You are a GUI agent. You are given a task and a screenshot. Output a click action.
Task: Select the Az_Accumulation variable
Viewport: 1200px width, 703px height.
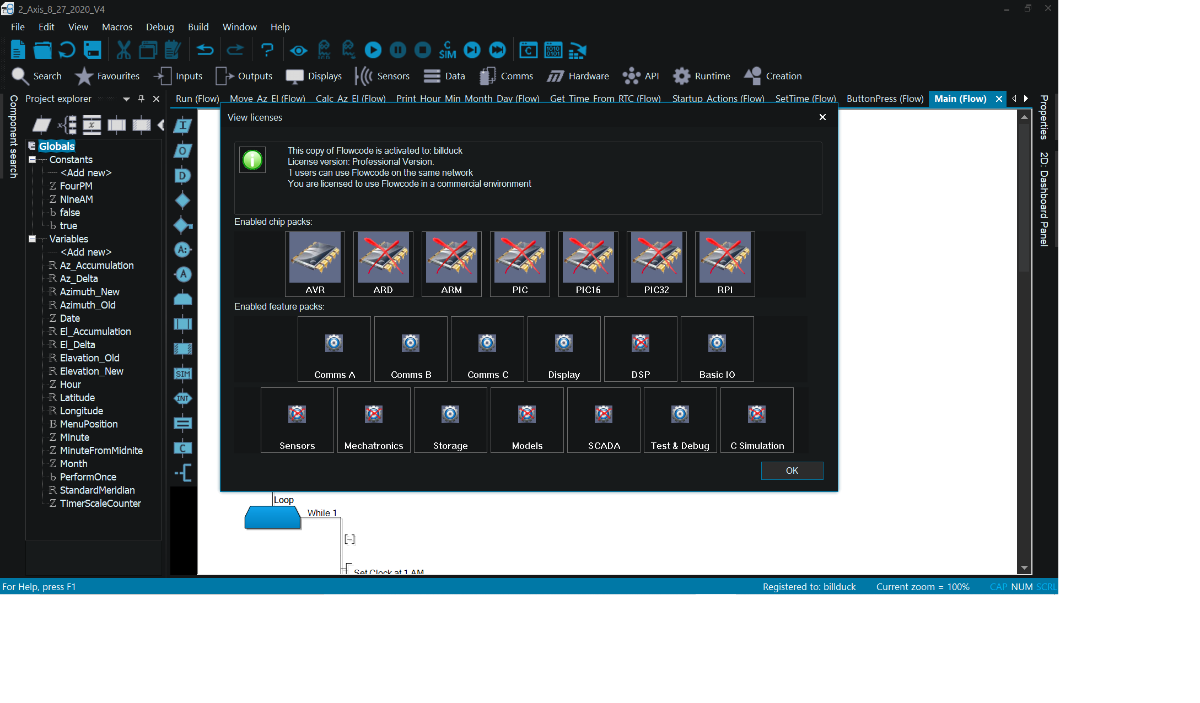(x=96, y=266)
